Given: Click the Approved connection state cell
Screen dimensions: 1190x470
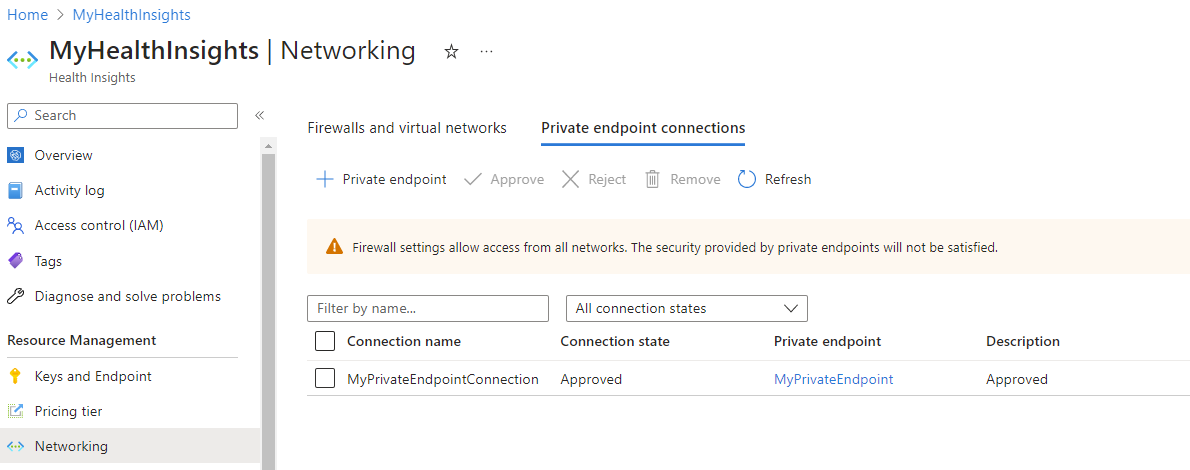Looking at the screenshot, I should tap(590, 379).
